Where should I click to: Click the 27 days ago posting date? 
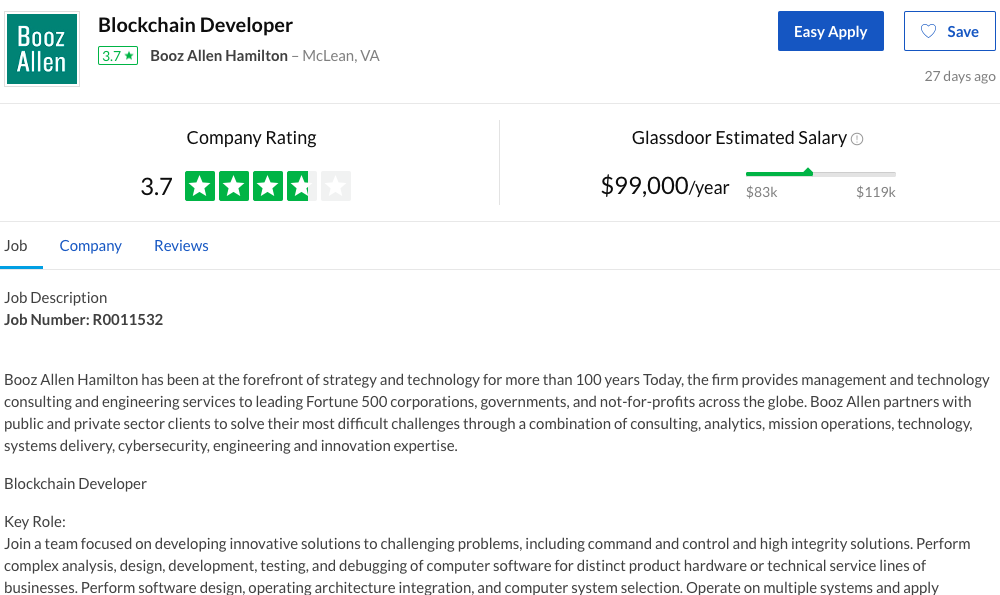click(x=959, y=76)
